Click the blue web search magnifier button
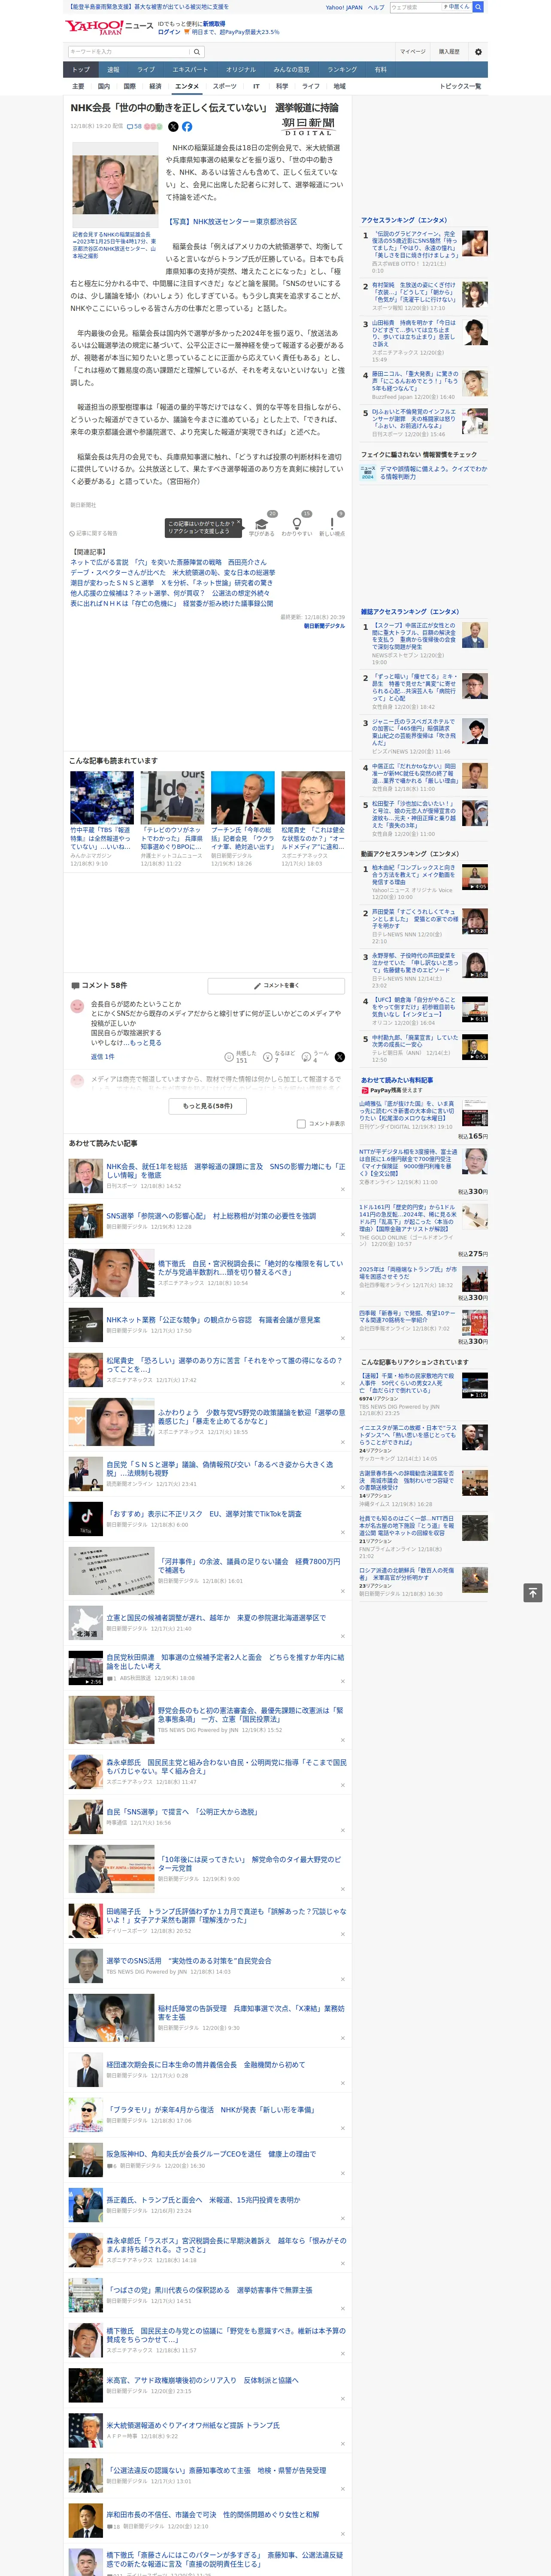 478,7
